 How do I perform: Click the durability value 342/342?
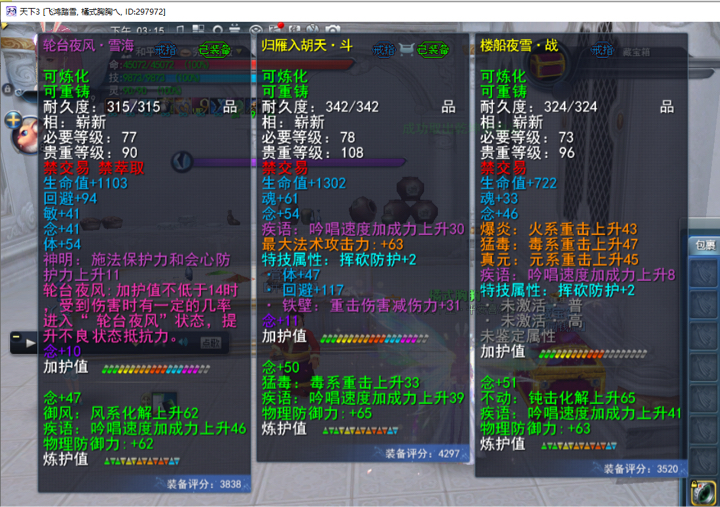tap(352, 107)
